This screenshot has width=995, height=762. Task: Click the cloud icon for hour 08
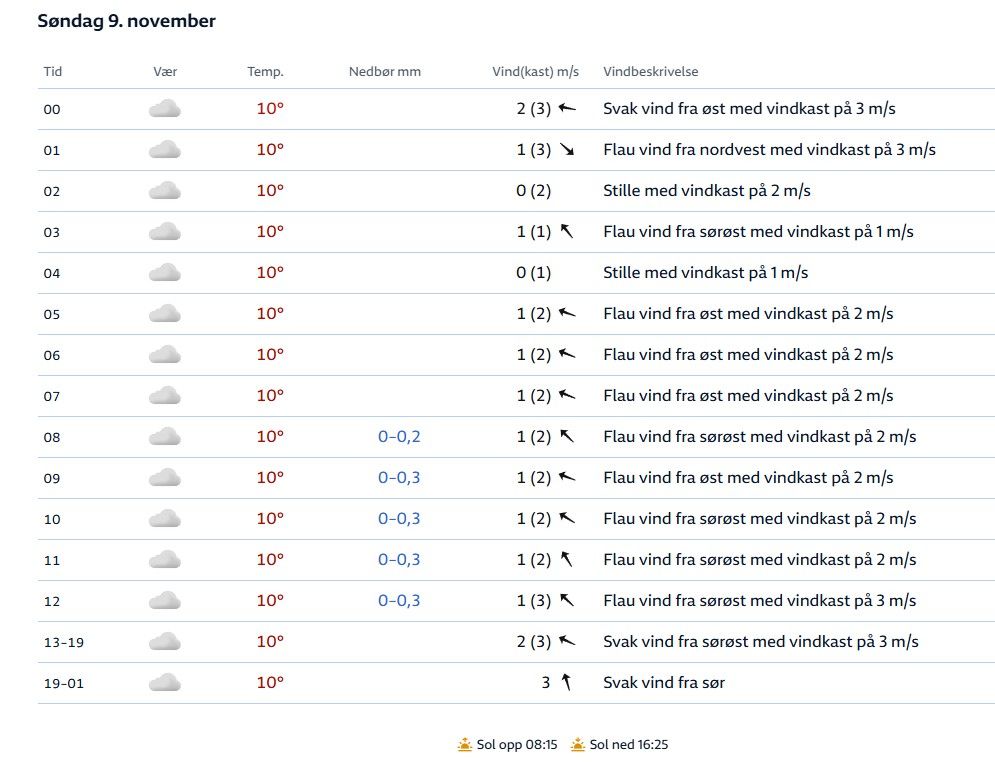point(165,437)
